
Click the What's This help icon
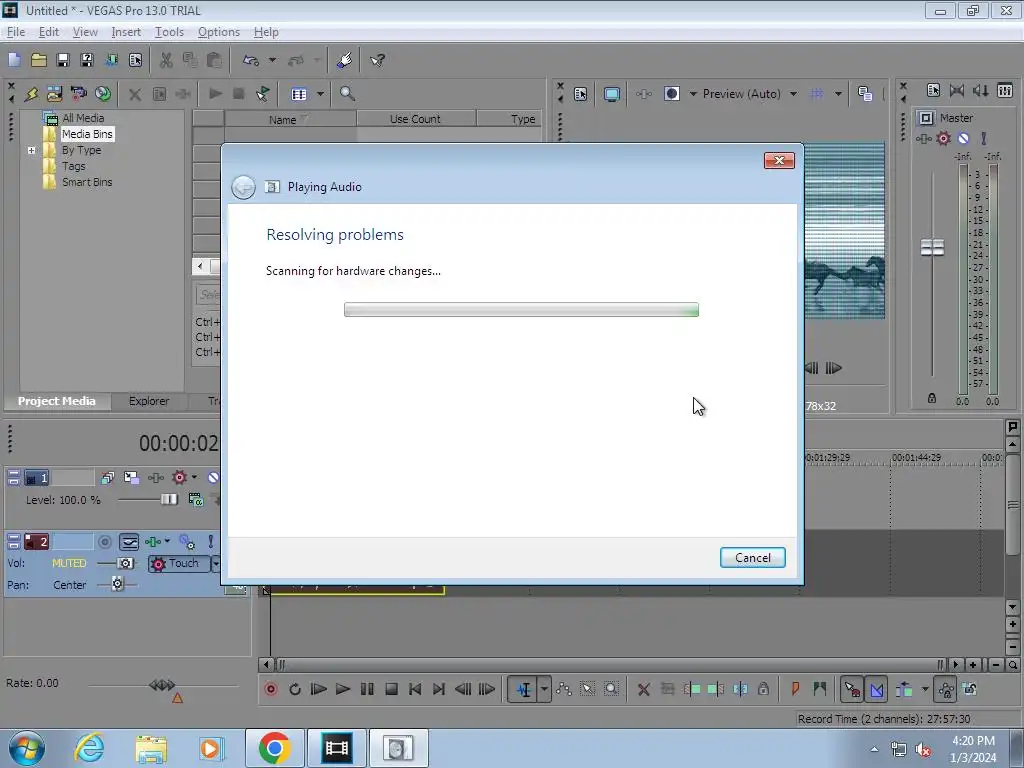377,60
